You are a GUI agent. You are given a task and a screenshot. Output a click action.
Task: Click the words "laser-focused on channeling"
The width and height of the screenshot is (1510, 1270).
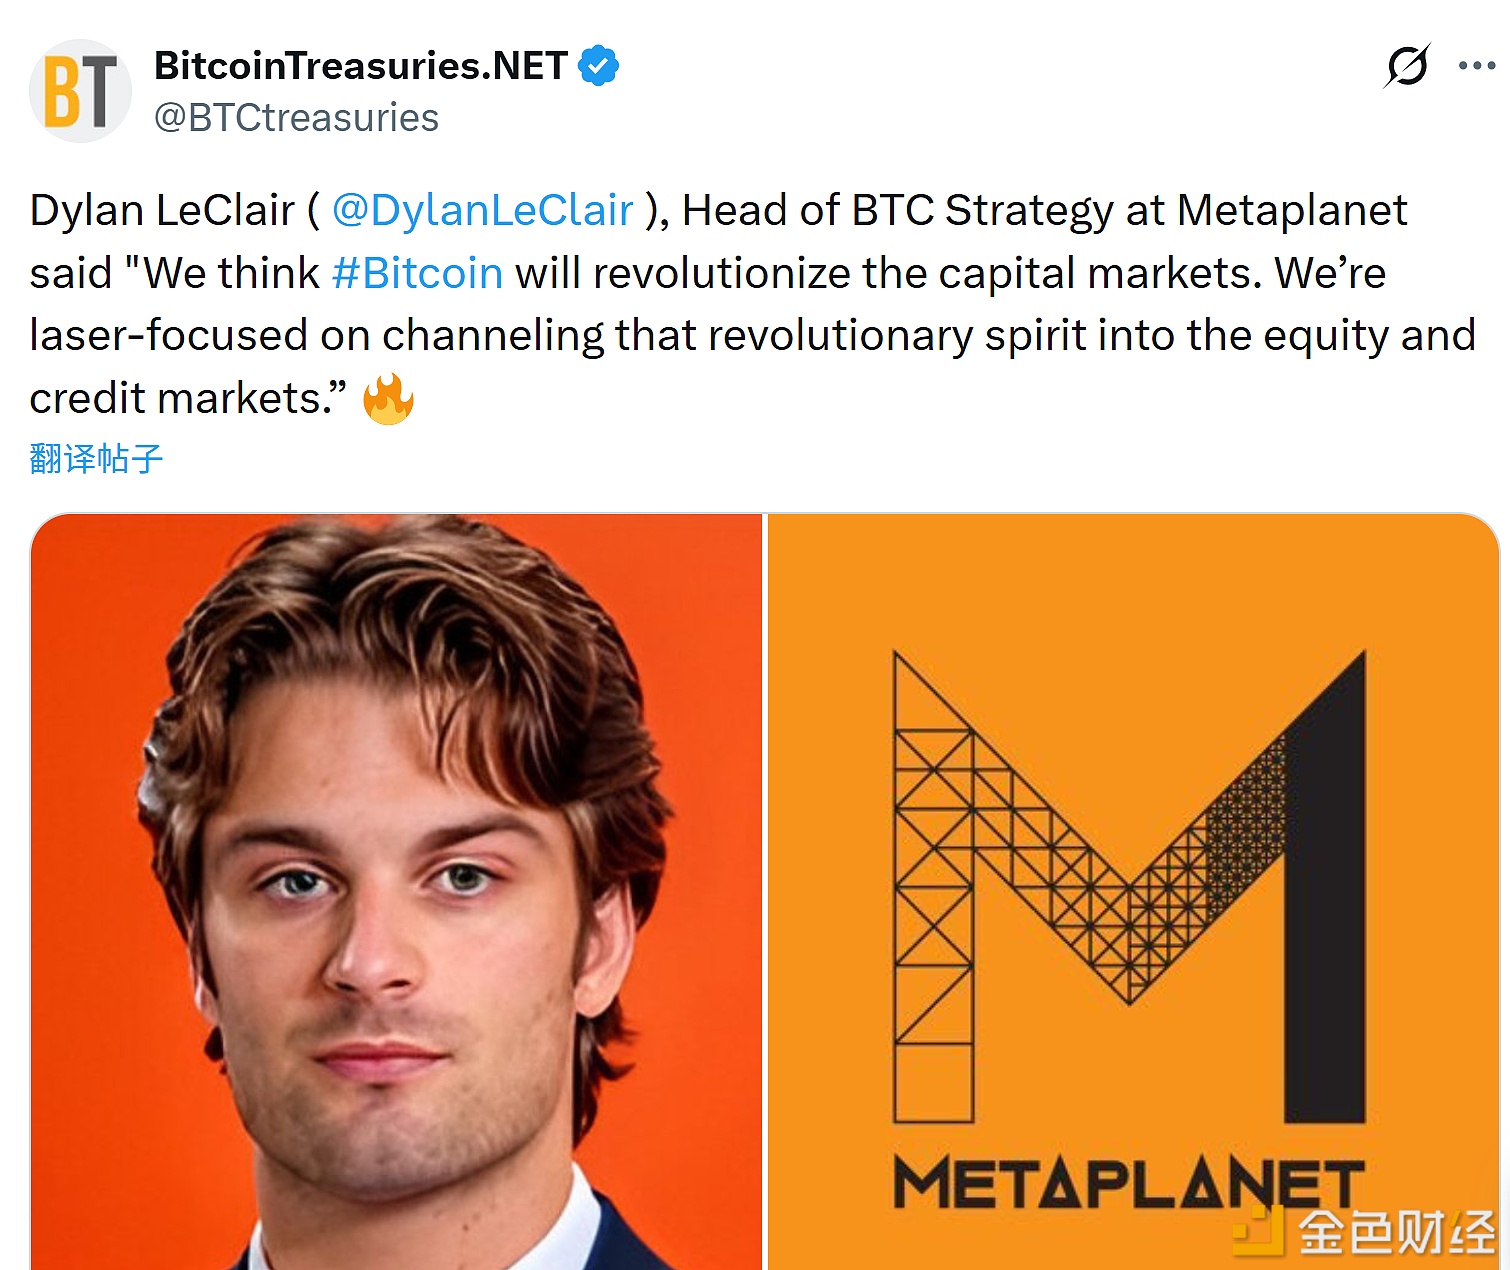click(316, 335)
